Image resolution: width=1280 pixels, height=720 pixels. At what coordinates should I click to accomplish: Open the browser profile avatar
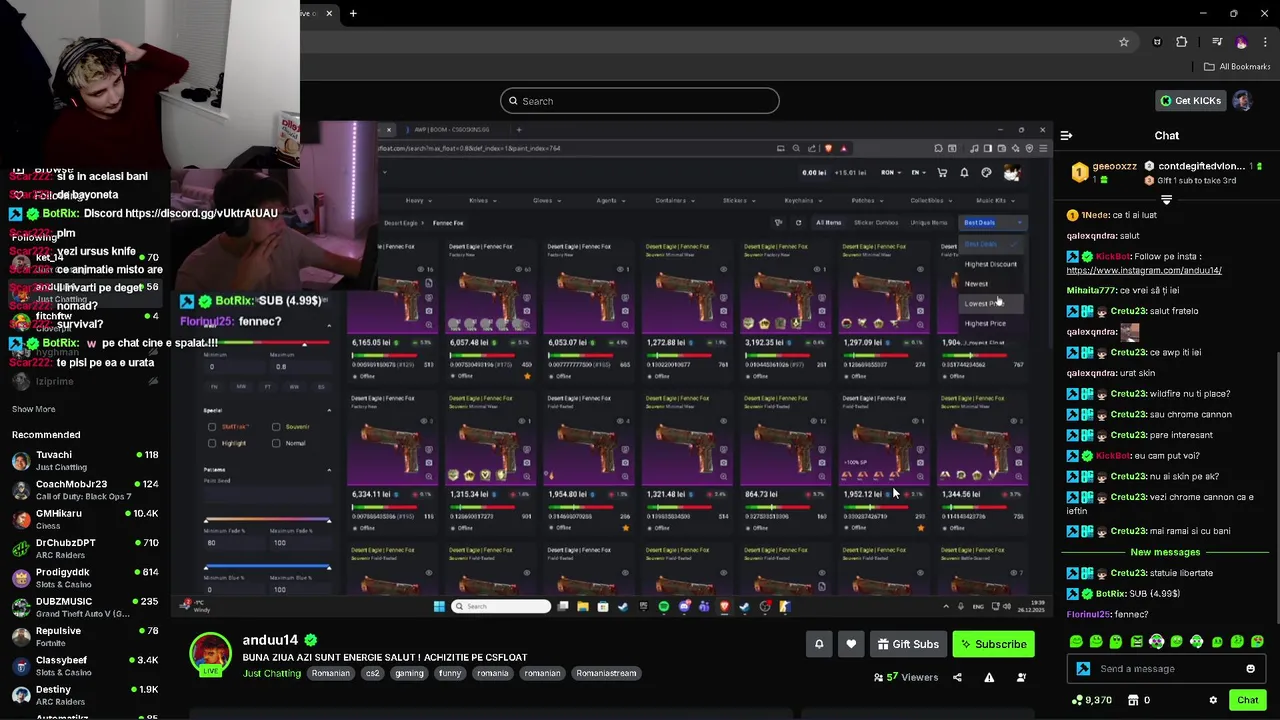[x=1241, y=42]
